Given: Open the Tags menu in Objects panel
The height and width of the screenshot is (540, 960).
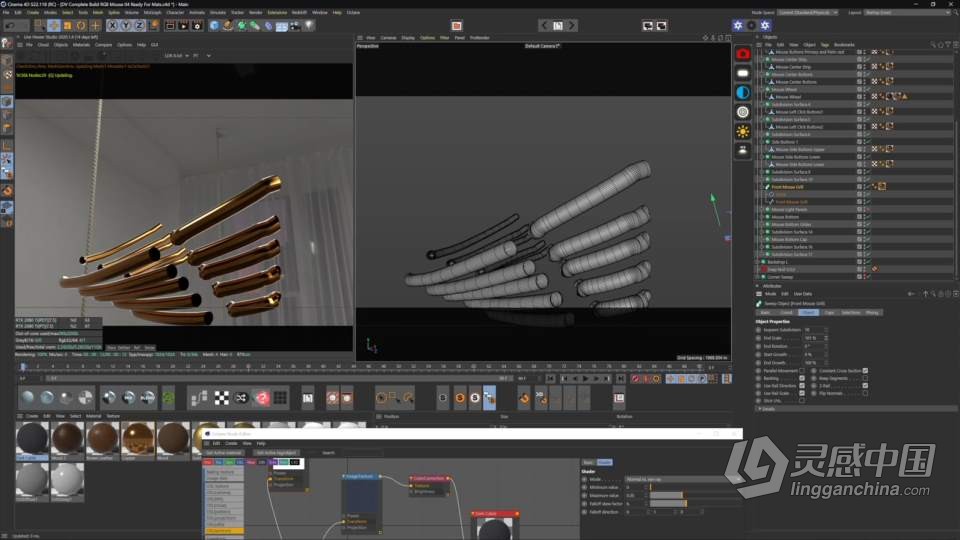Looking at the screenshot, I should (x=825, y=45).
